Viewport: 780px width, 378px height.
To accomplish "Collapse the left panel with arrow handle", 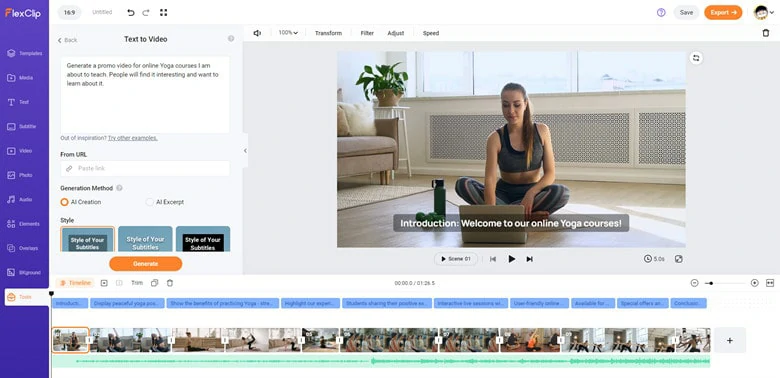I will click(245, 151).
